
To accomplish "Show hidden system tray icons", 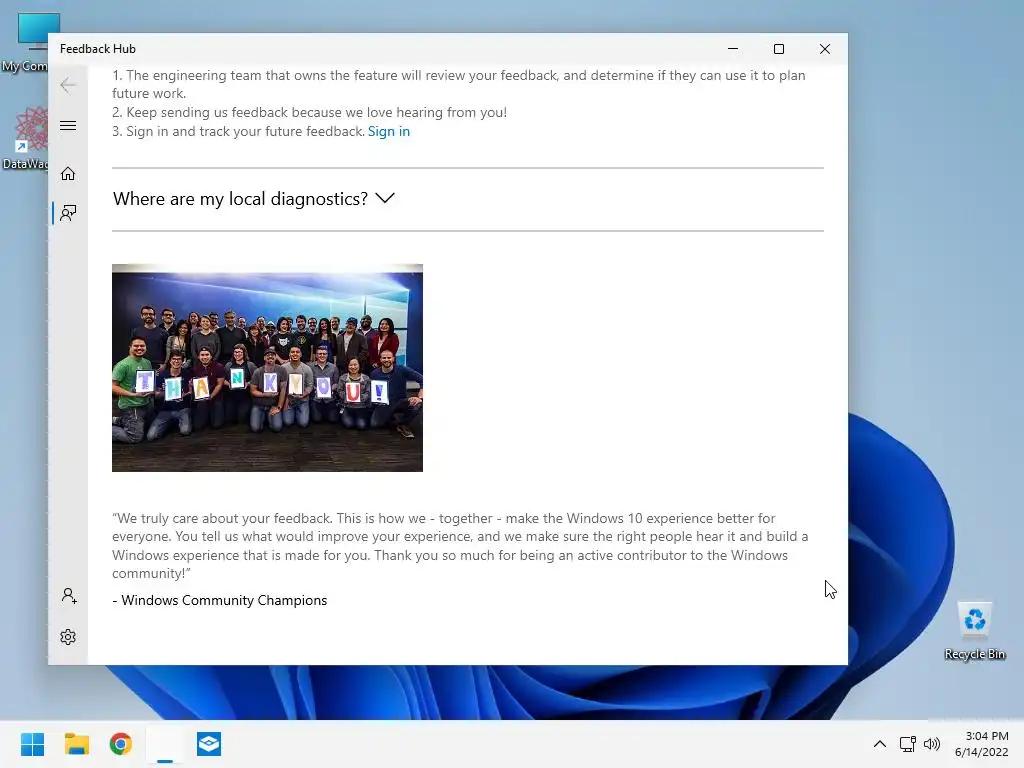I will point(880,744).
